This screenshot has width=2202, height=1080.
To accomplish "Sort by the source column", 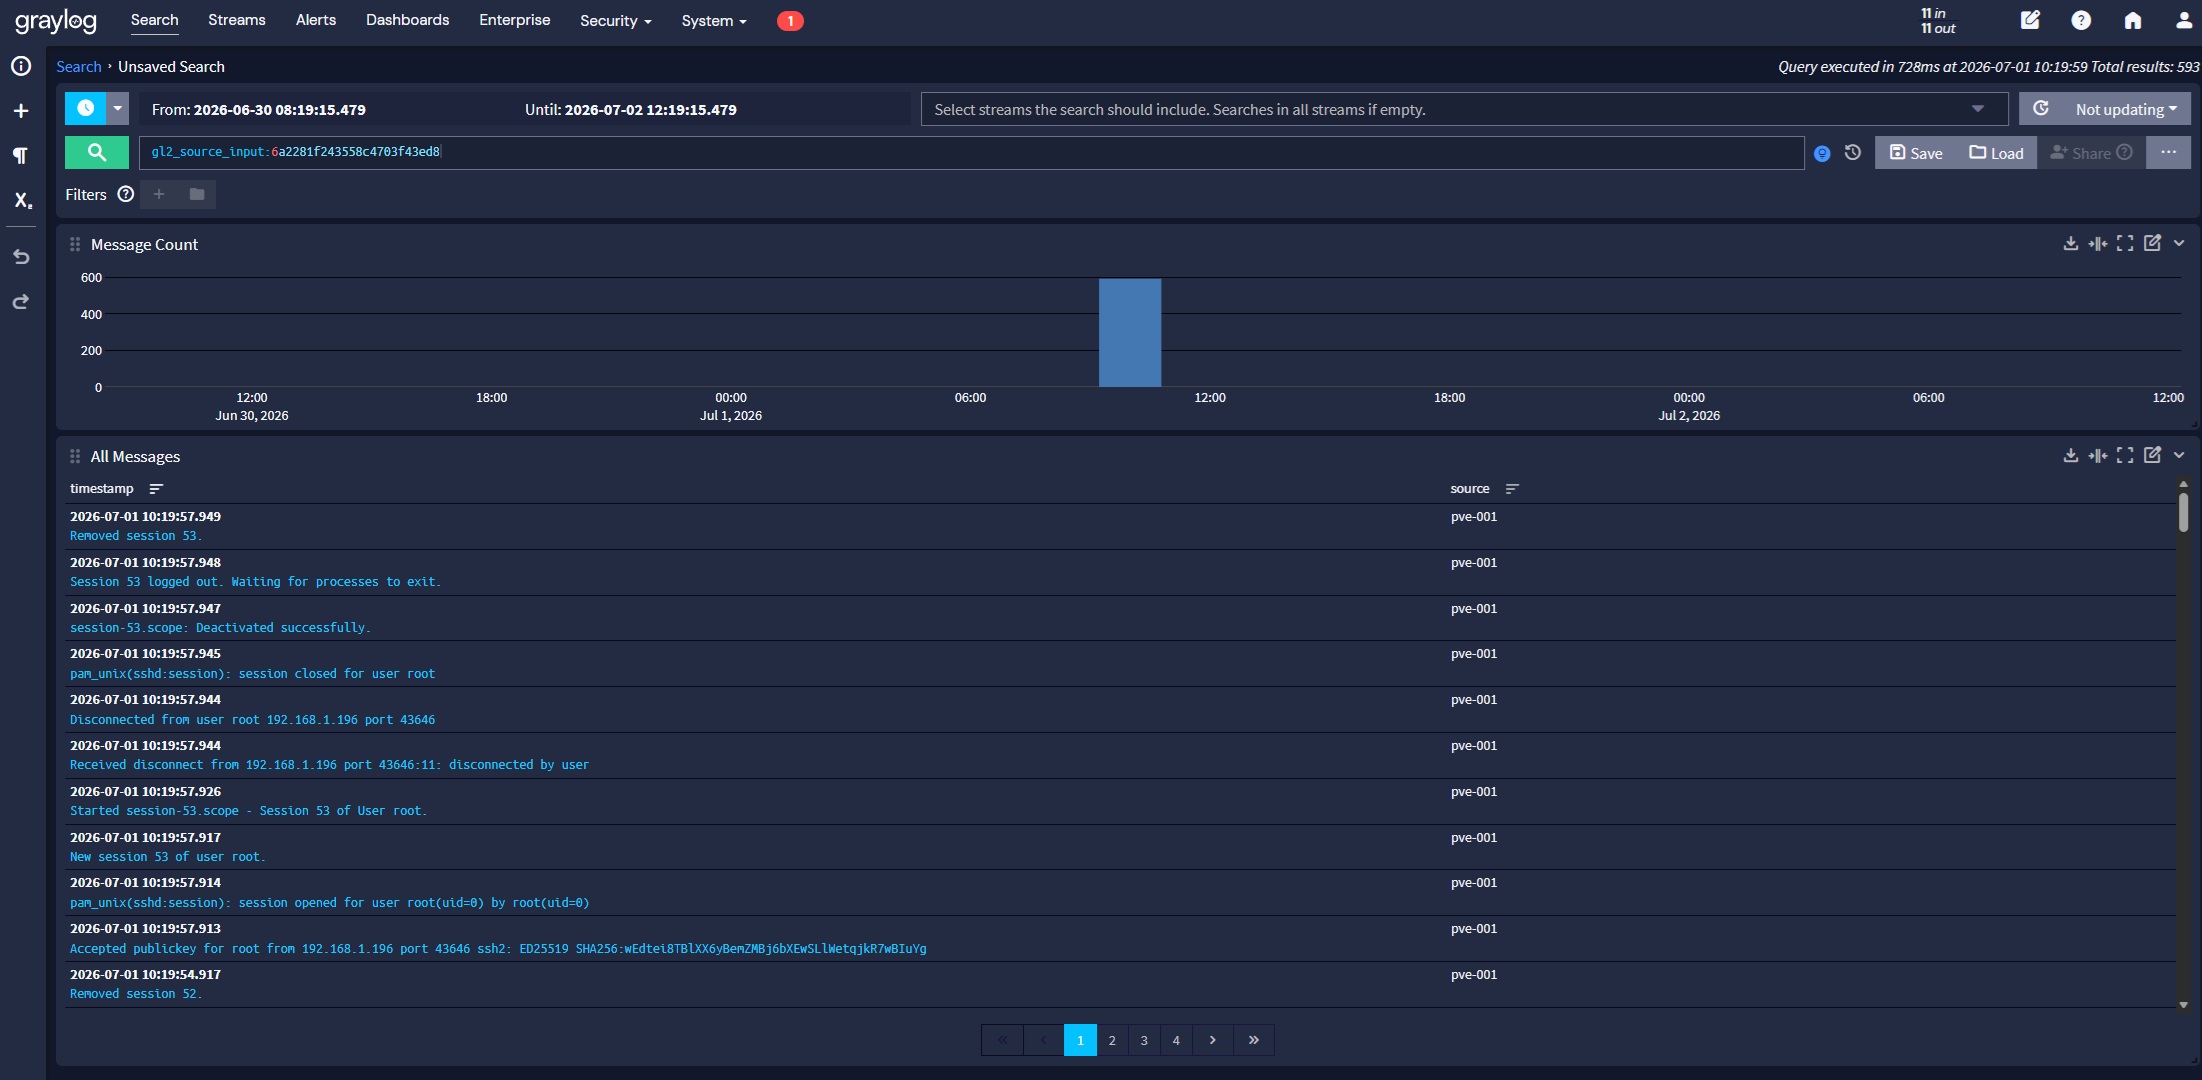I will point(1512,489).
